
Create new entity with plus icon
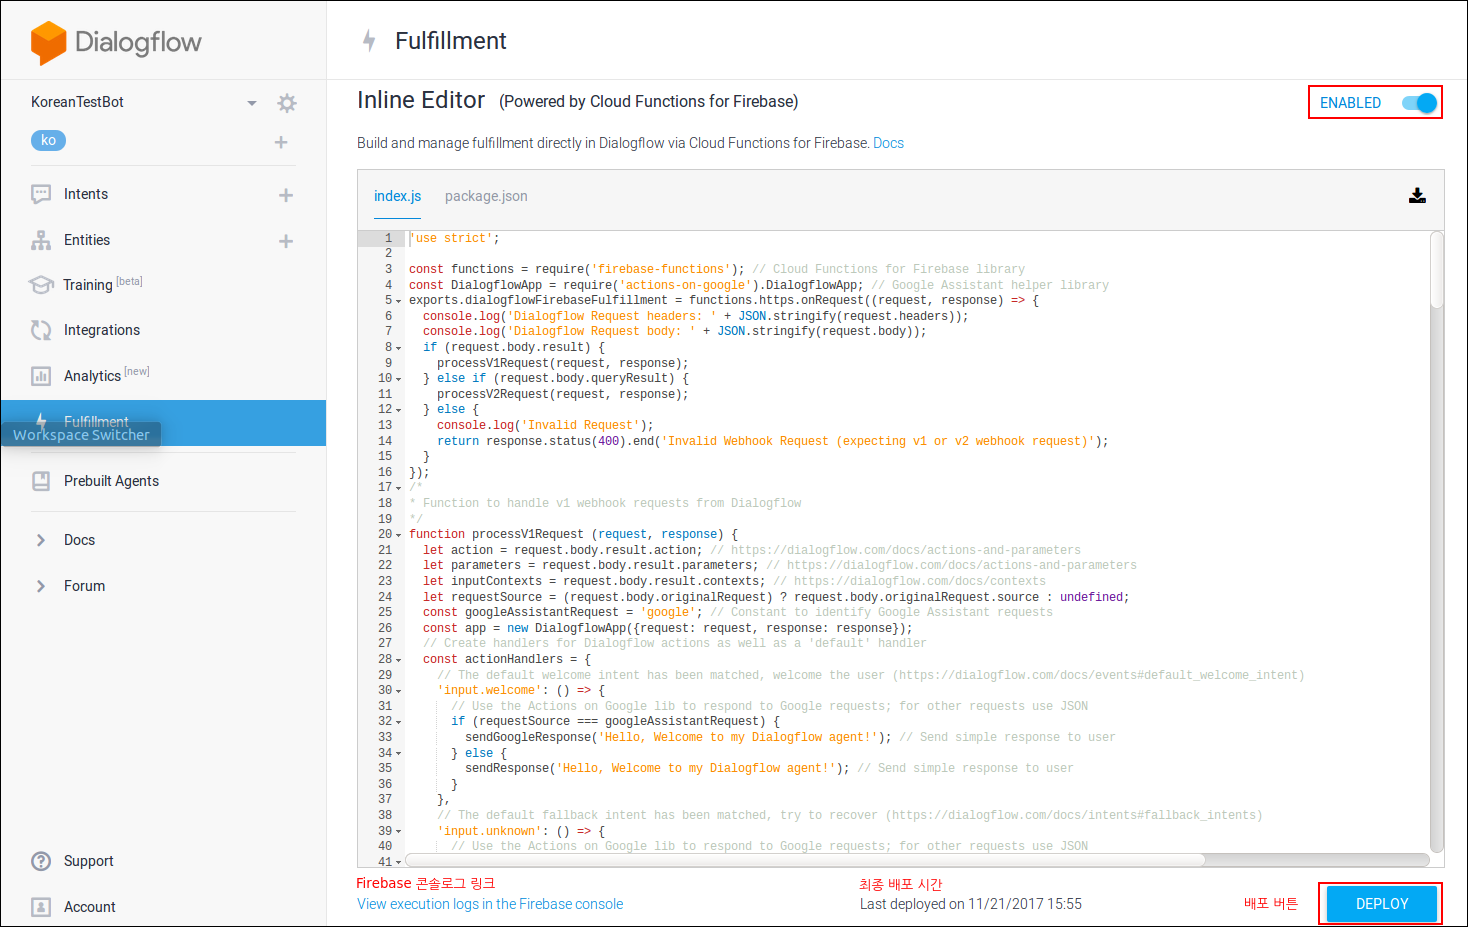tap(286, 241)
